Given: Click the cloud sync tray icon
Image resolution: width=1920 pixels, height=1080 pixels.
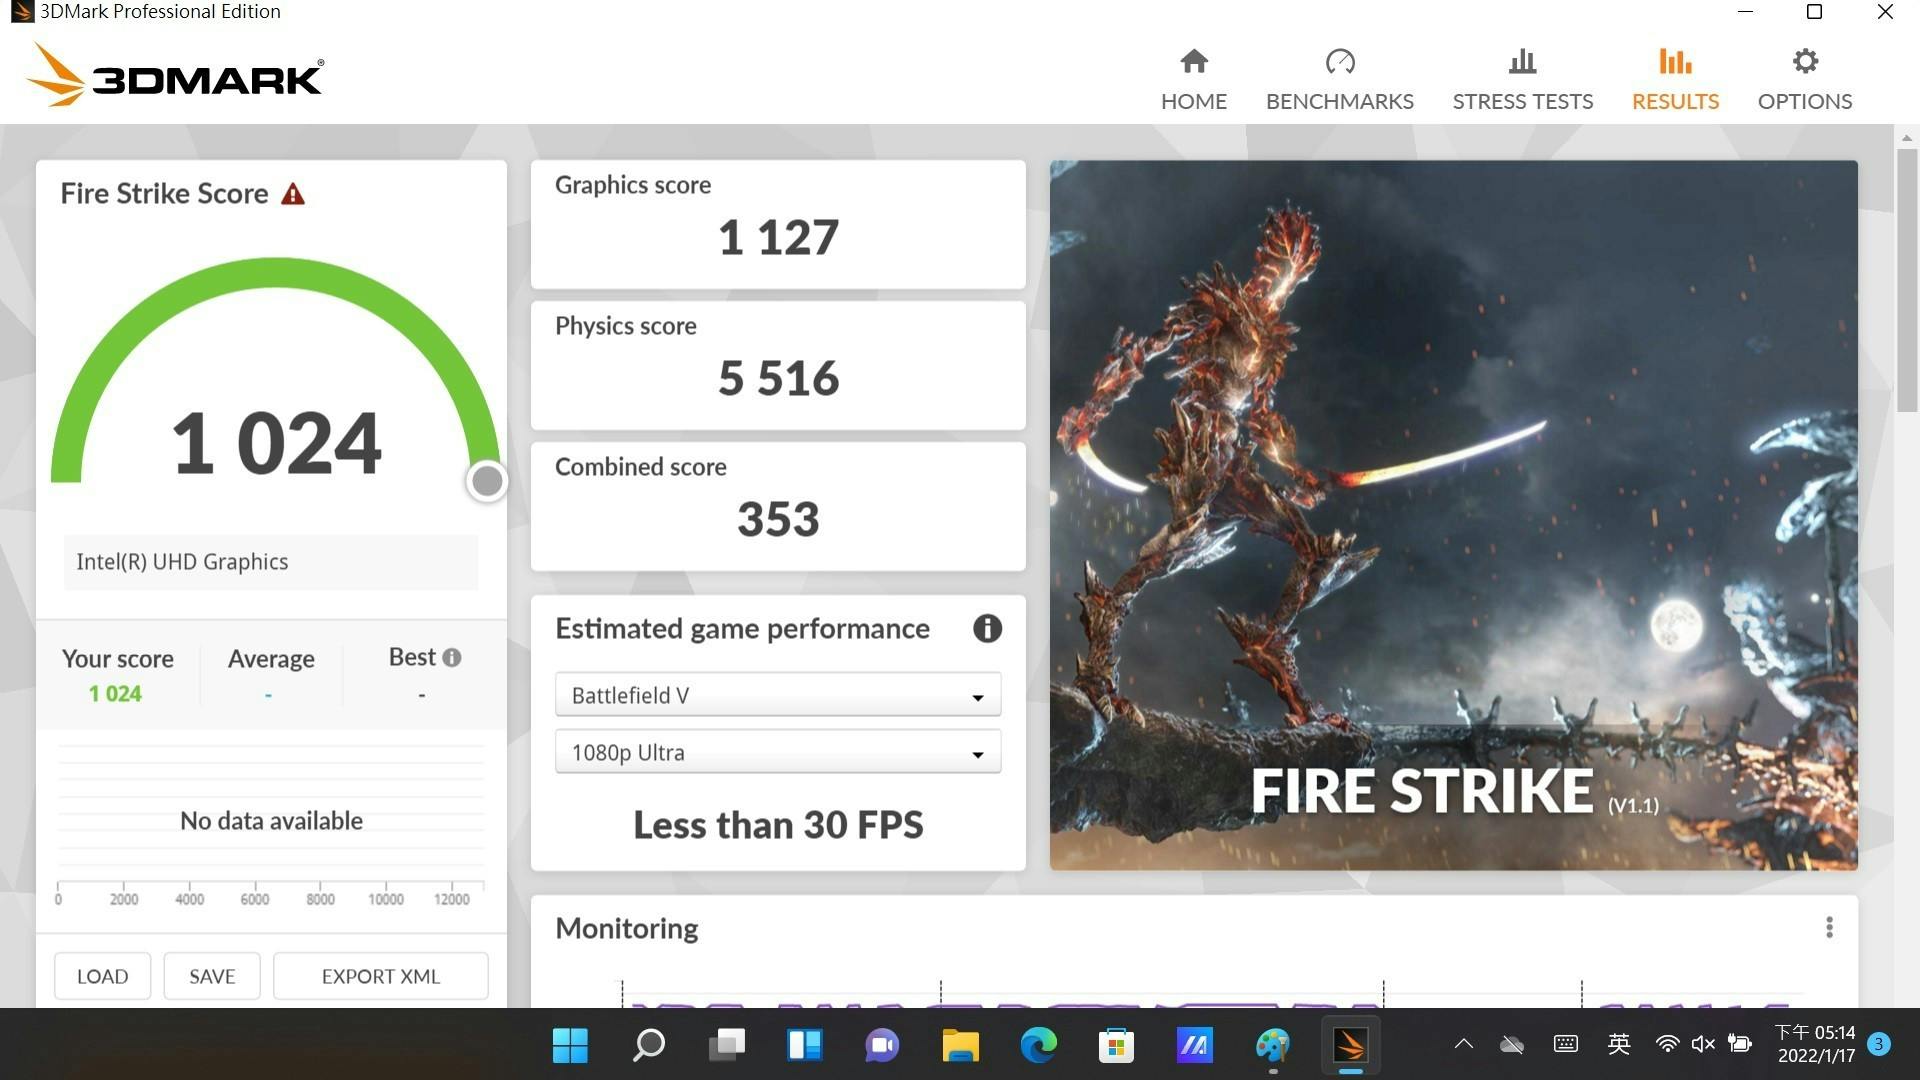Looking at the screenshot, I should pyautogui.click(x=1512, y=1045).
